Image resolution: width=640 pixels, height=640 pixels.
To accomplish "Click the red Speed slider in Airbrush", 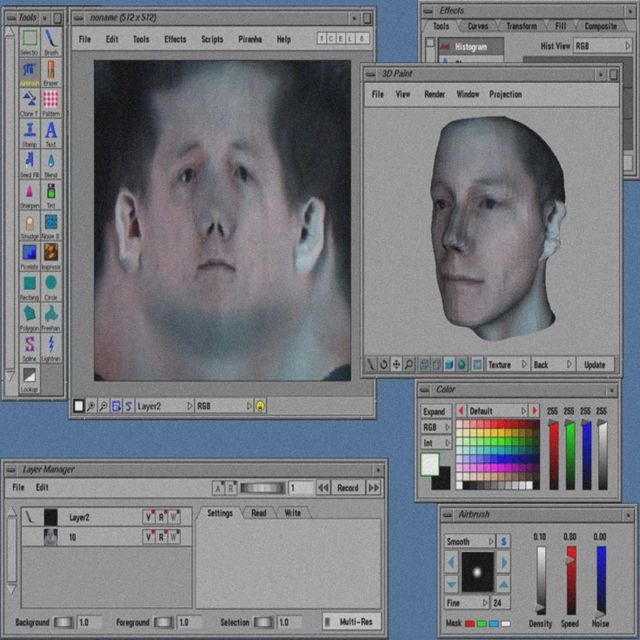I will click(x=571, y=580).
